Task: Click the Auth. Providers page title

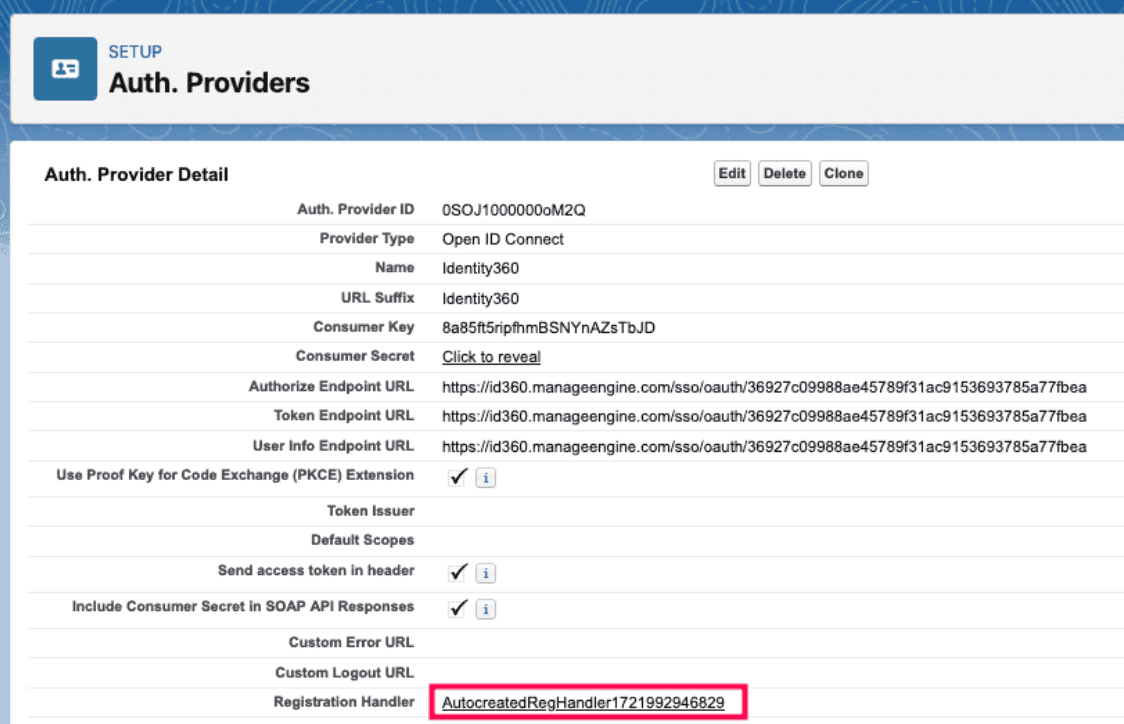Action: click(x=209, y=83)
